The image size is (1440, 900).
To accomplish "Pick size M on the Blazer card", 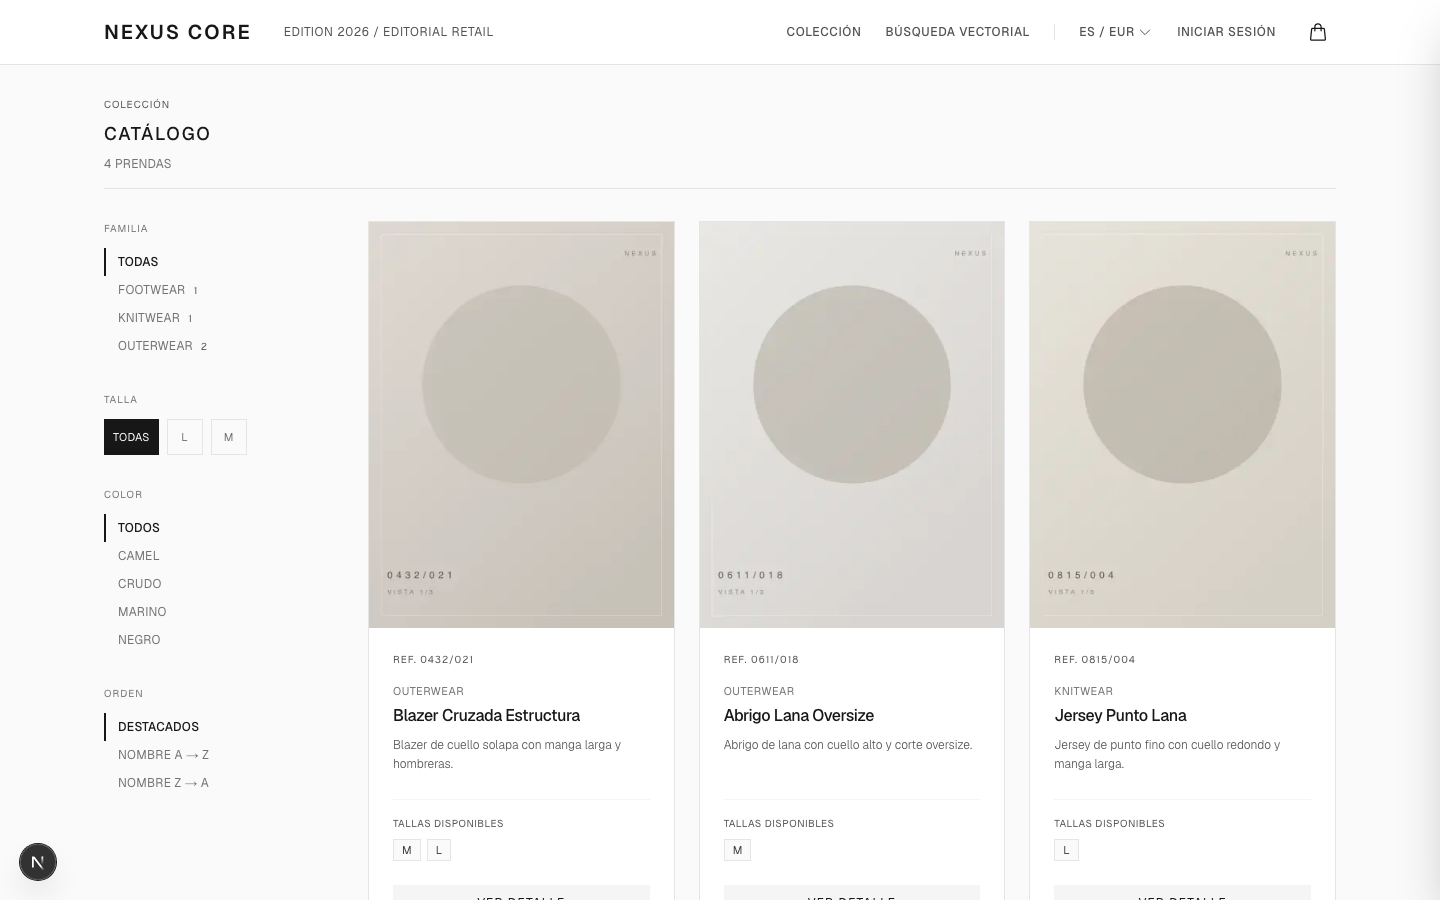I will tap(407, 850).
